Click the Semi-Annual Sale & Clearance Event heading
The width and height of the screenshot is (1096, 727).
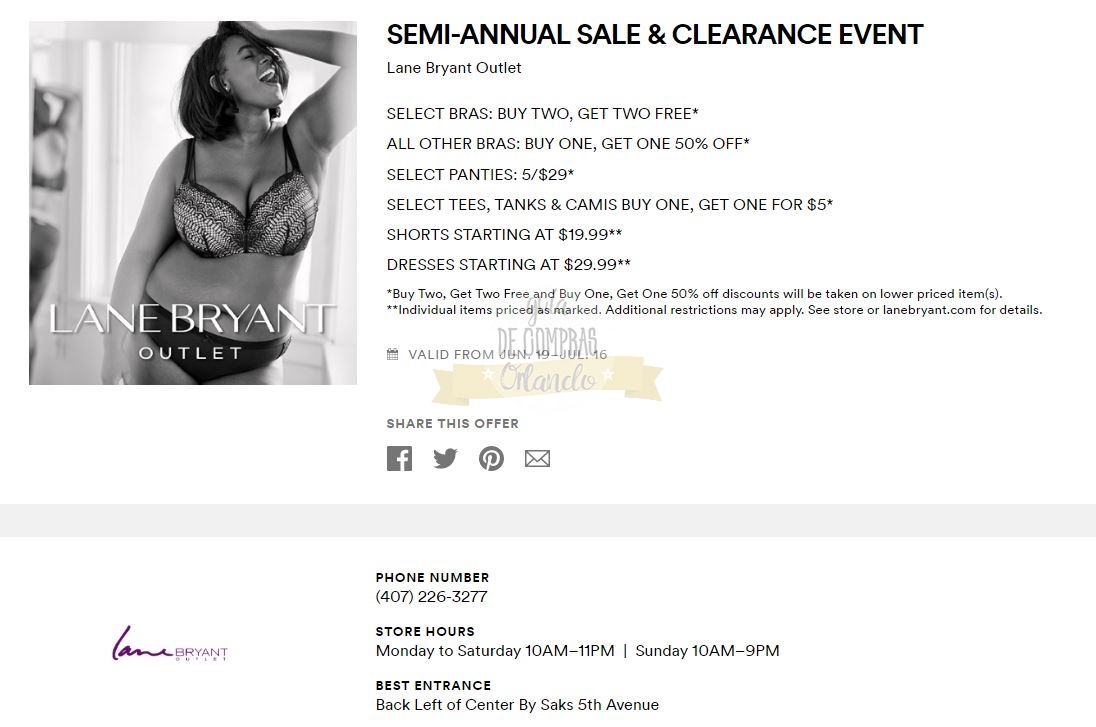(654, 35)
